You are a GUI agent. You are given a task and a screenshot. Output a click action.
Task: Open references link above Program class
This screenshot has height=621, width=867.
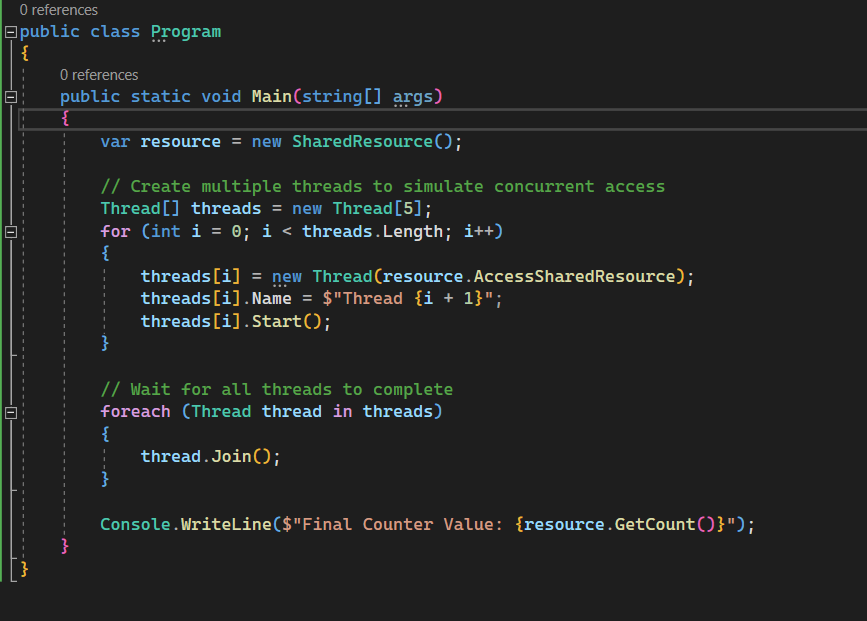click(x=59, y=10)
